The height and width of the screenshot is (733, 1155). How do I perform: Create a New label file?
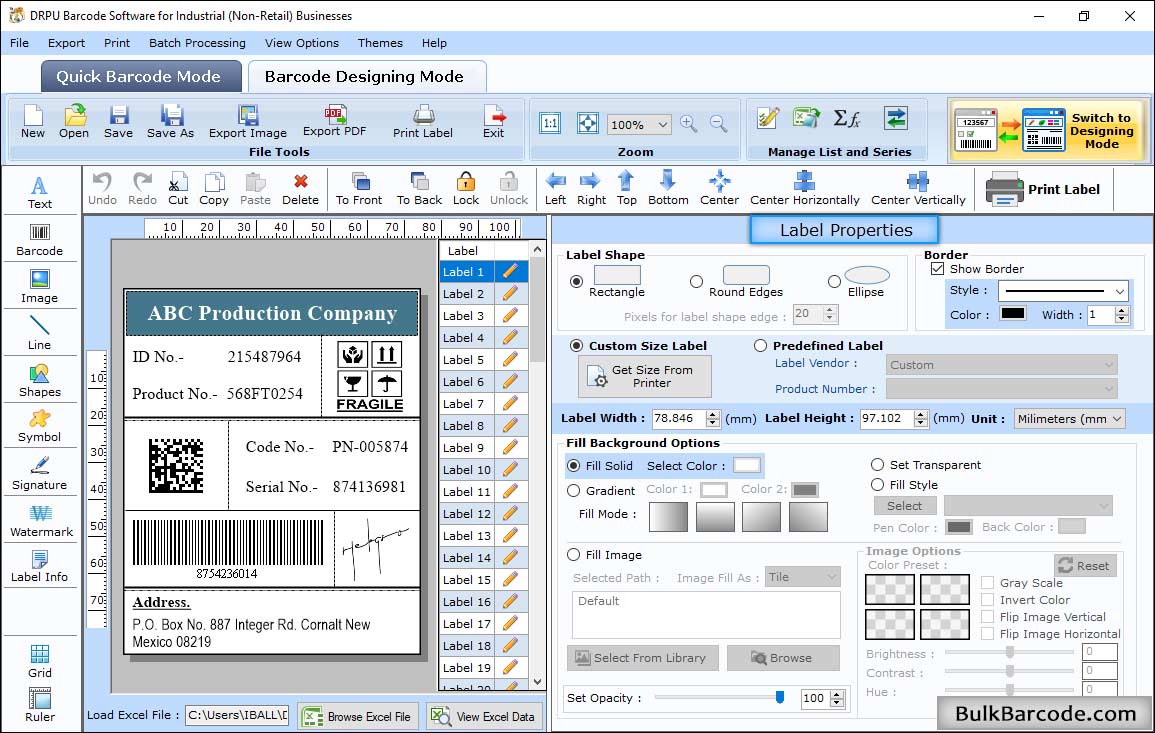[33, 122]
